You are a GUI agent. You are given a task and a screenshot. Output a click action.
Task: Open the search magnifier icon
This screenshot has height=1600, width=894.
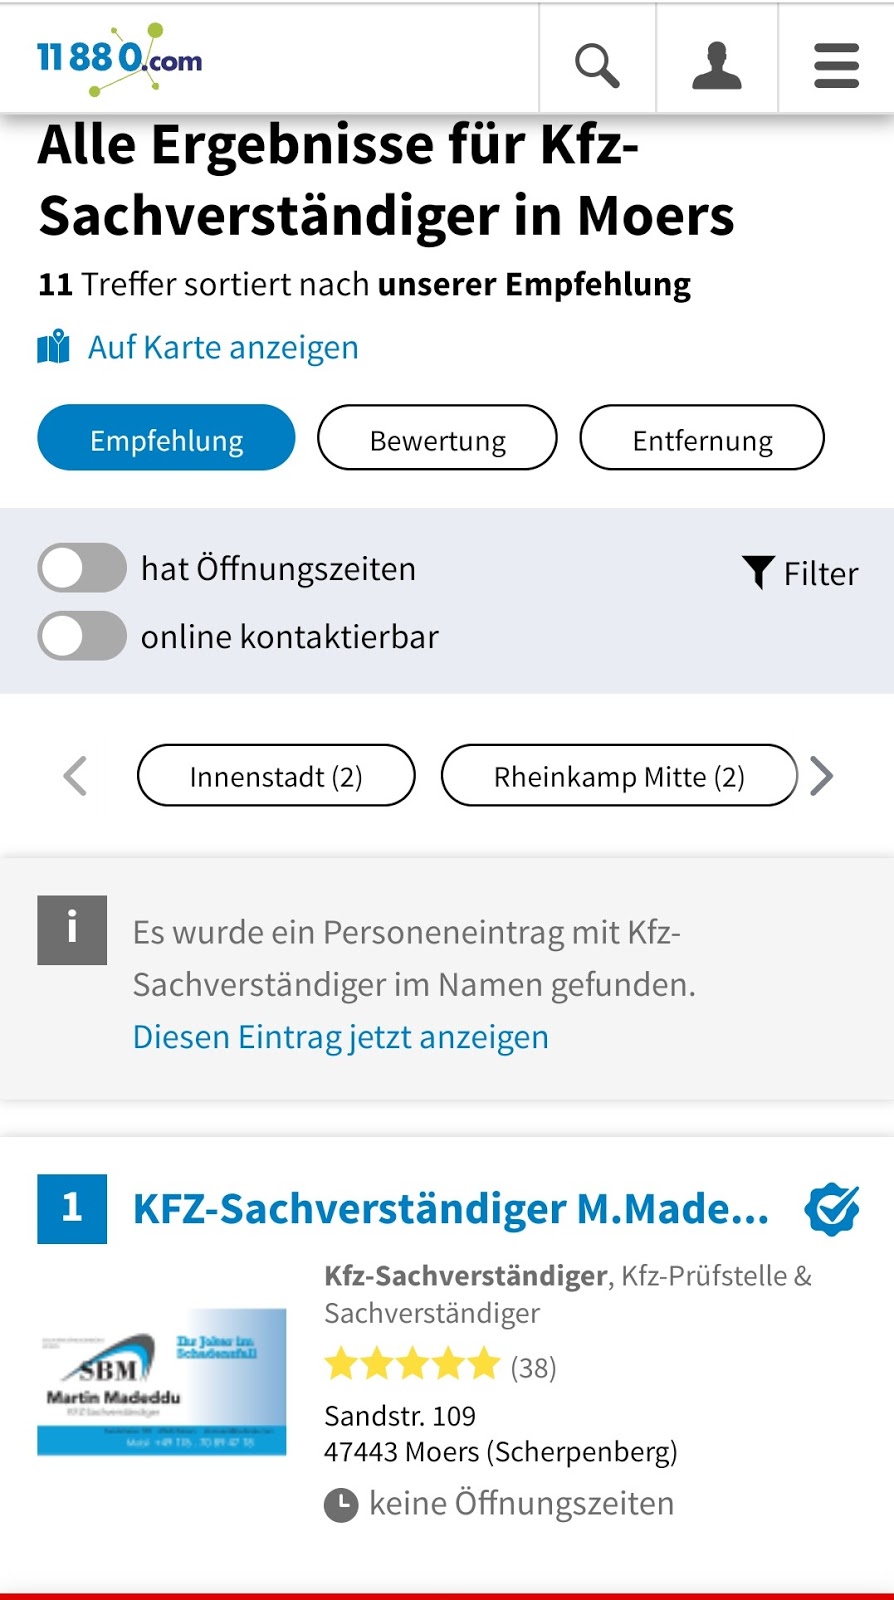[x=597, y=65]
